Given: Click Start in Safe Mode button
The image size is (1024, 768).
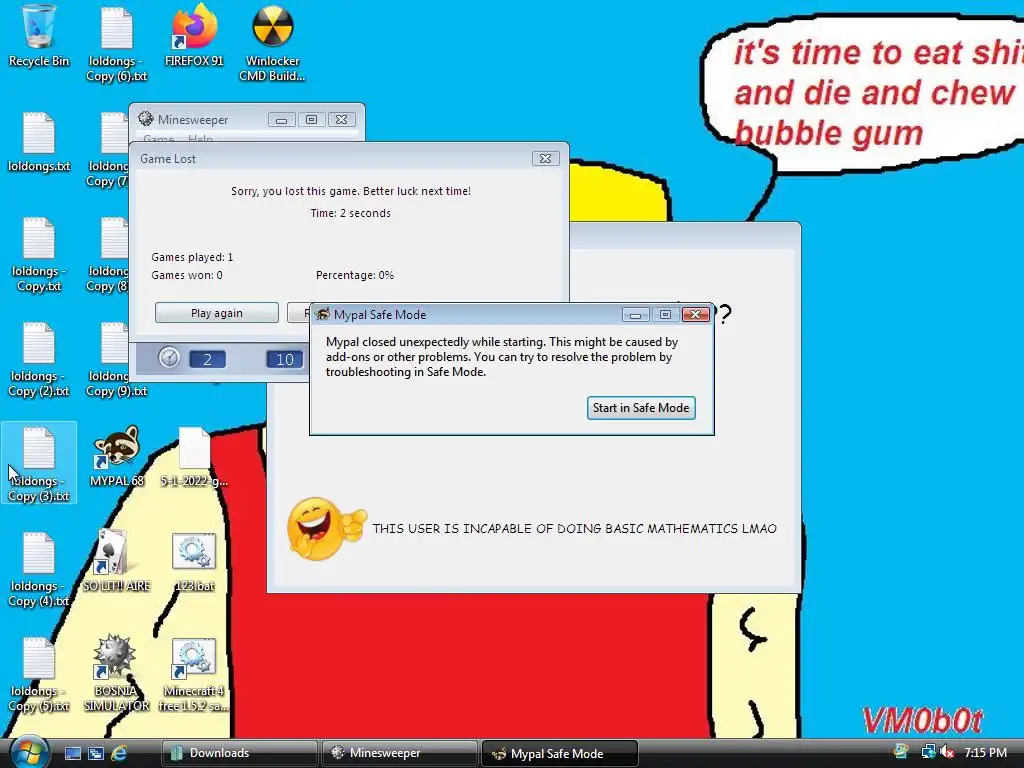Looking at the screenshot, I should click(641, 408).
